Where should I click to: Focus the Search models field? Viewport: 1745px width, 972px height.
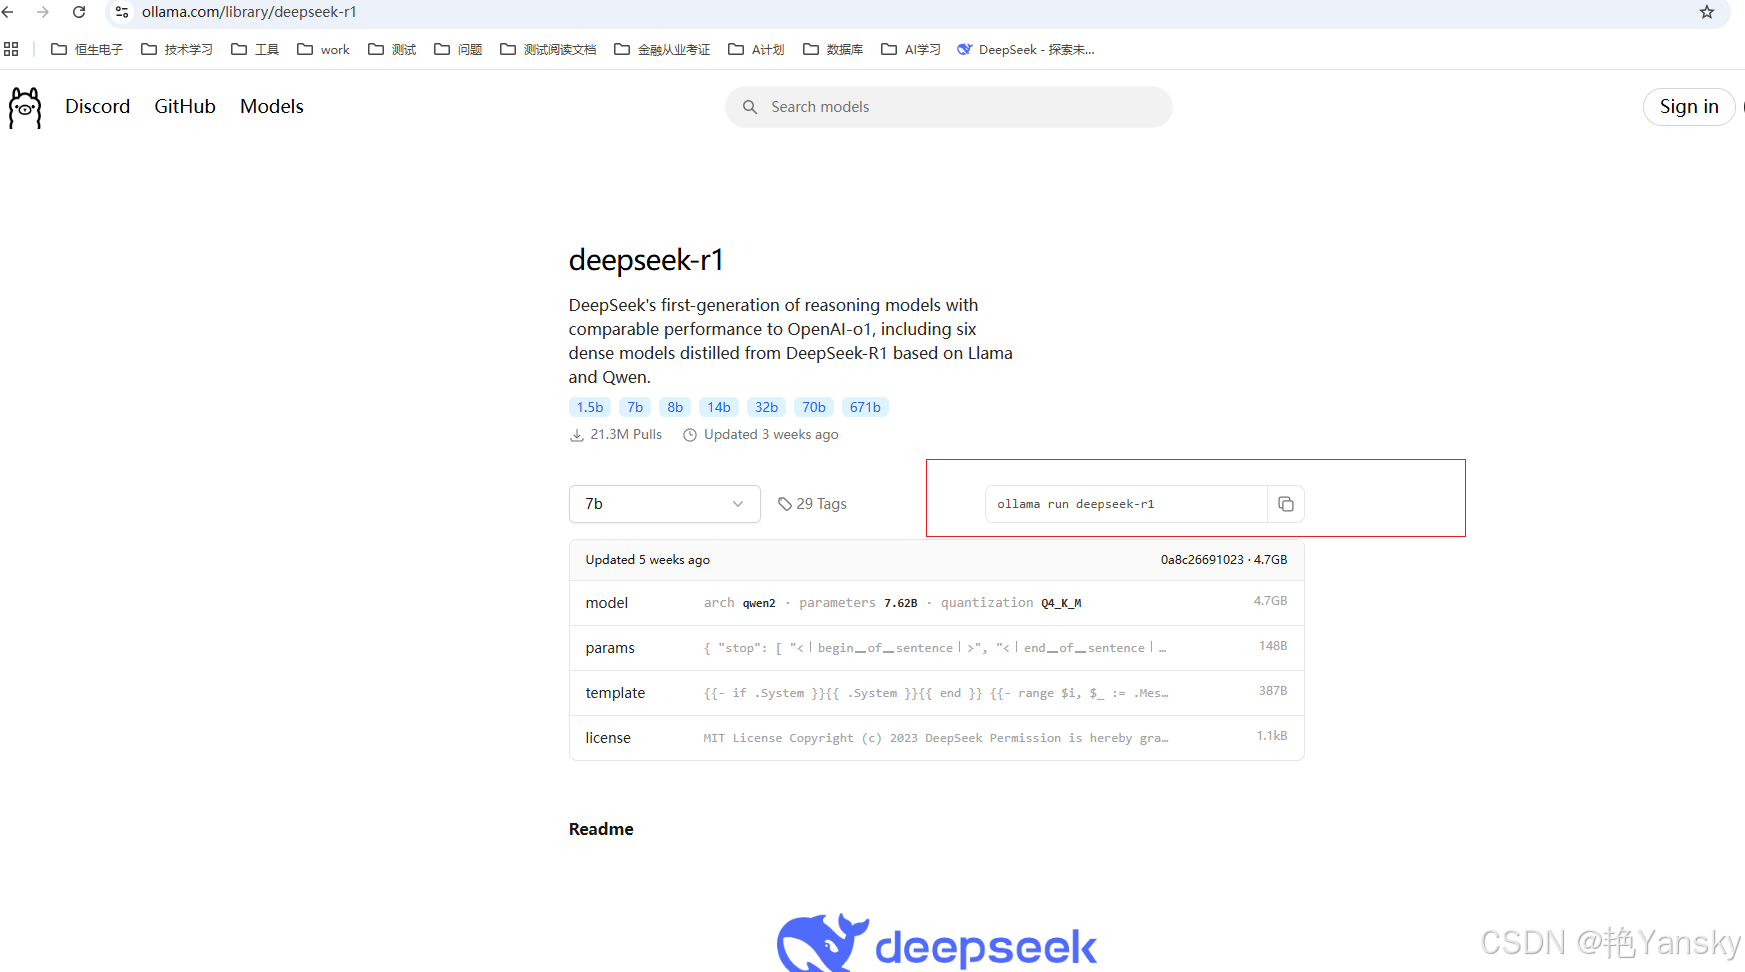pos(949,107)
